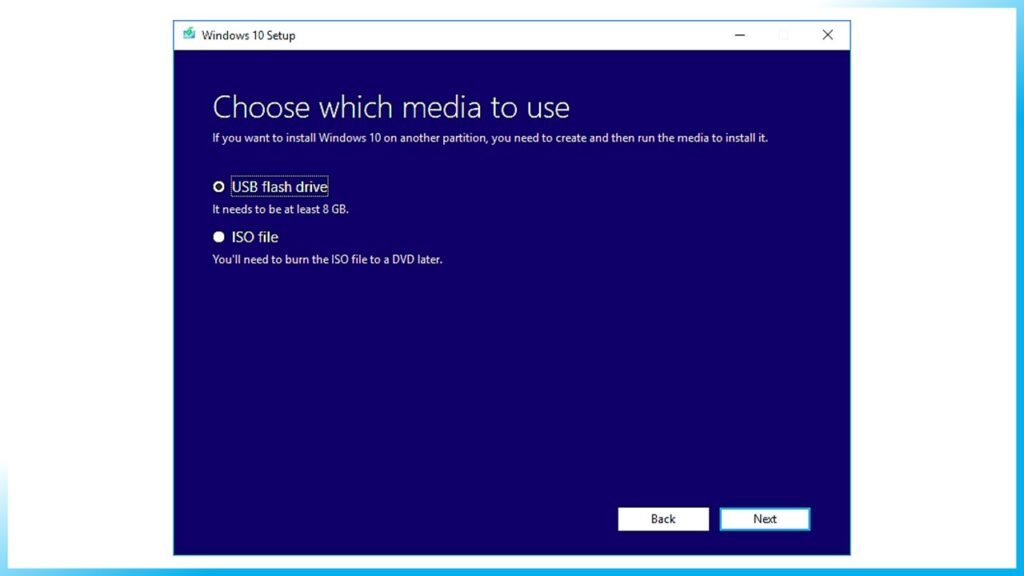Click the highlighted Next button to continue setup
This screenshot has width=1024, height=576.
coord(765,519)
